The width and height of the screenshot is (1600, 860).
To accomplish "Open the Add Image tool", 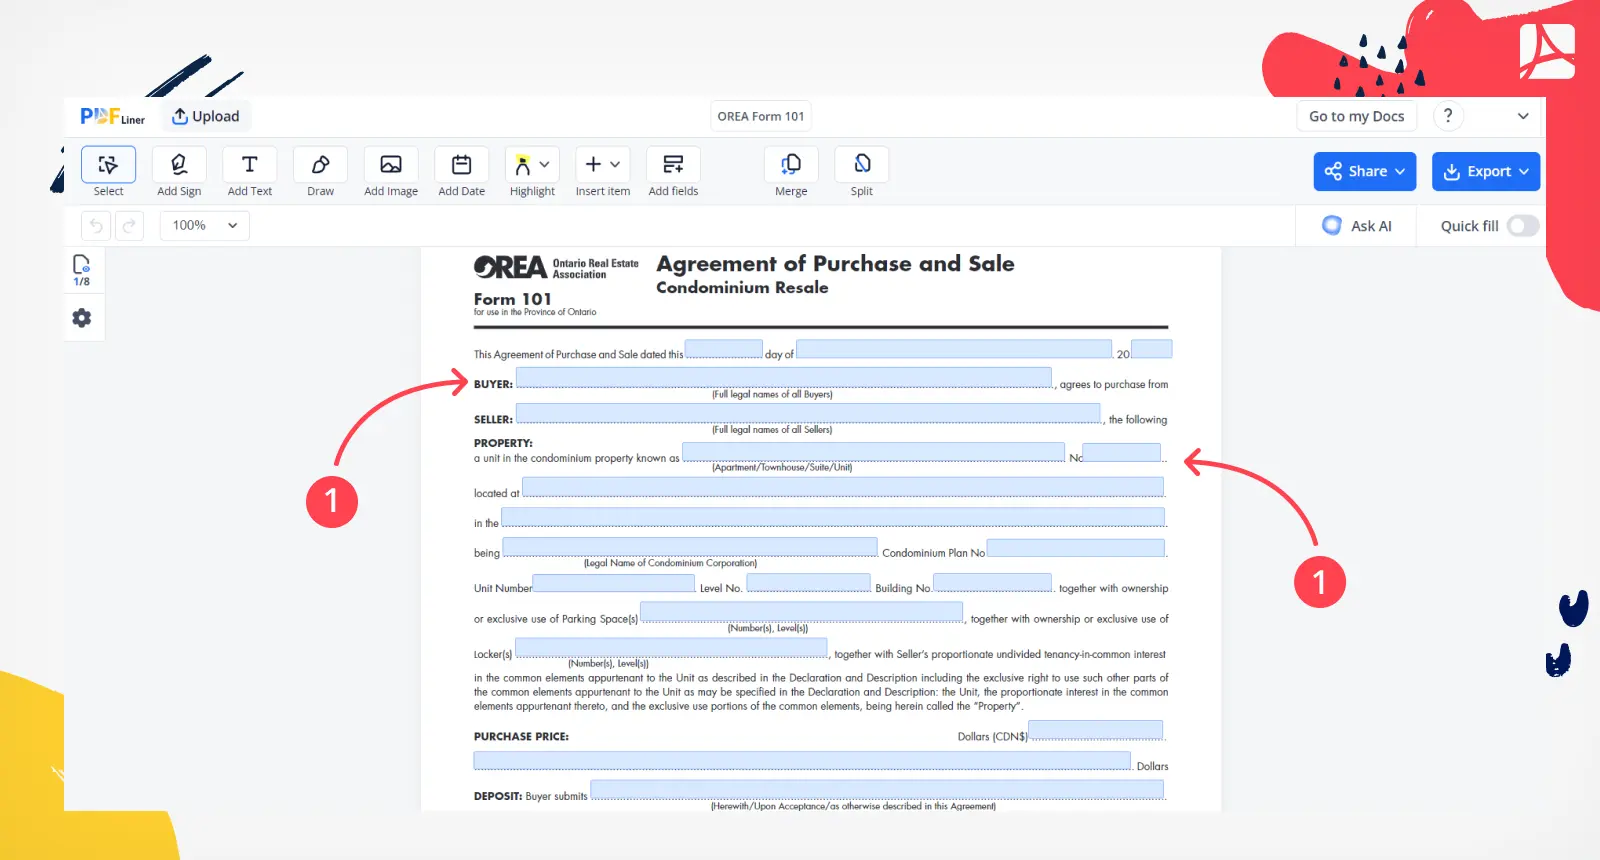I will click(x=391, y=164).
